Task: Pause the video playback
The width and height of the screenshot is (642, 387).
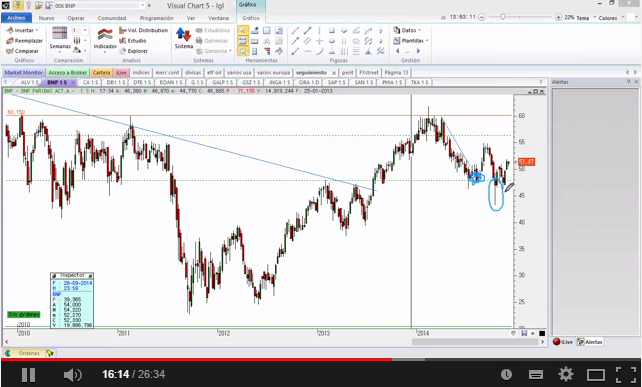Action: pos(28,374)
